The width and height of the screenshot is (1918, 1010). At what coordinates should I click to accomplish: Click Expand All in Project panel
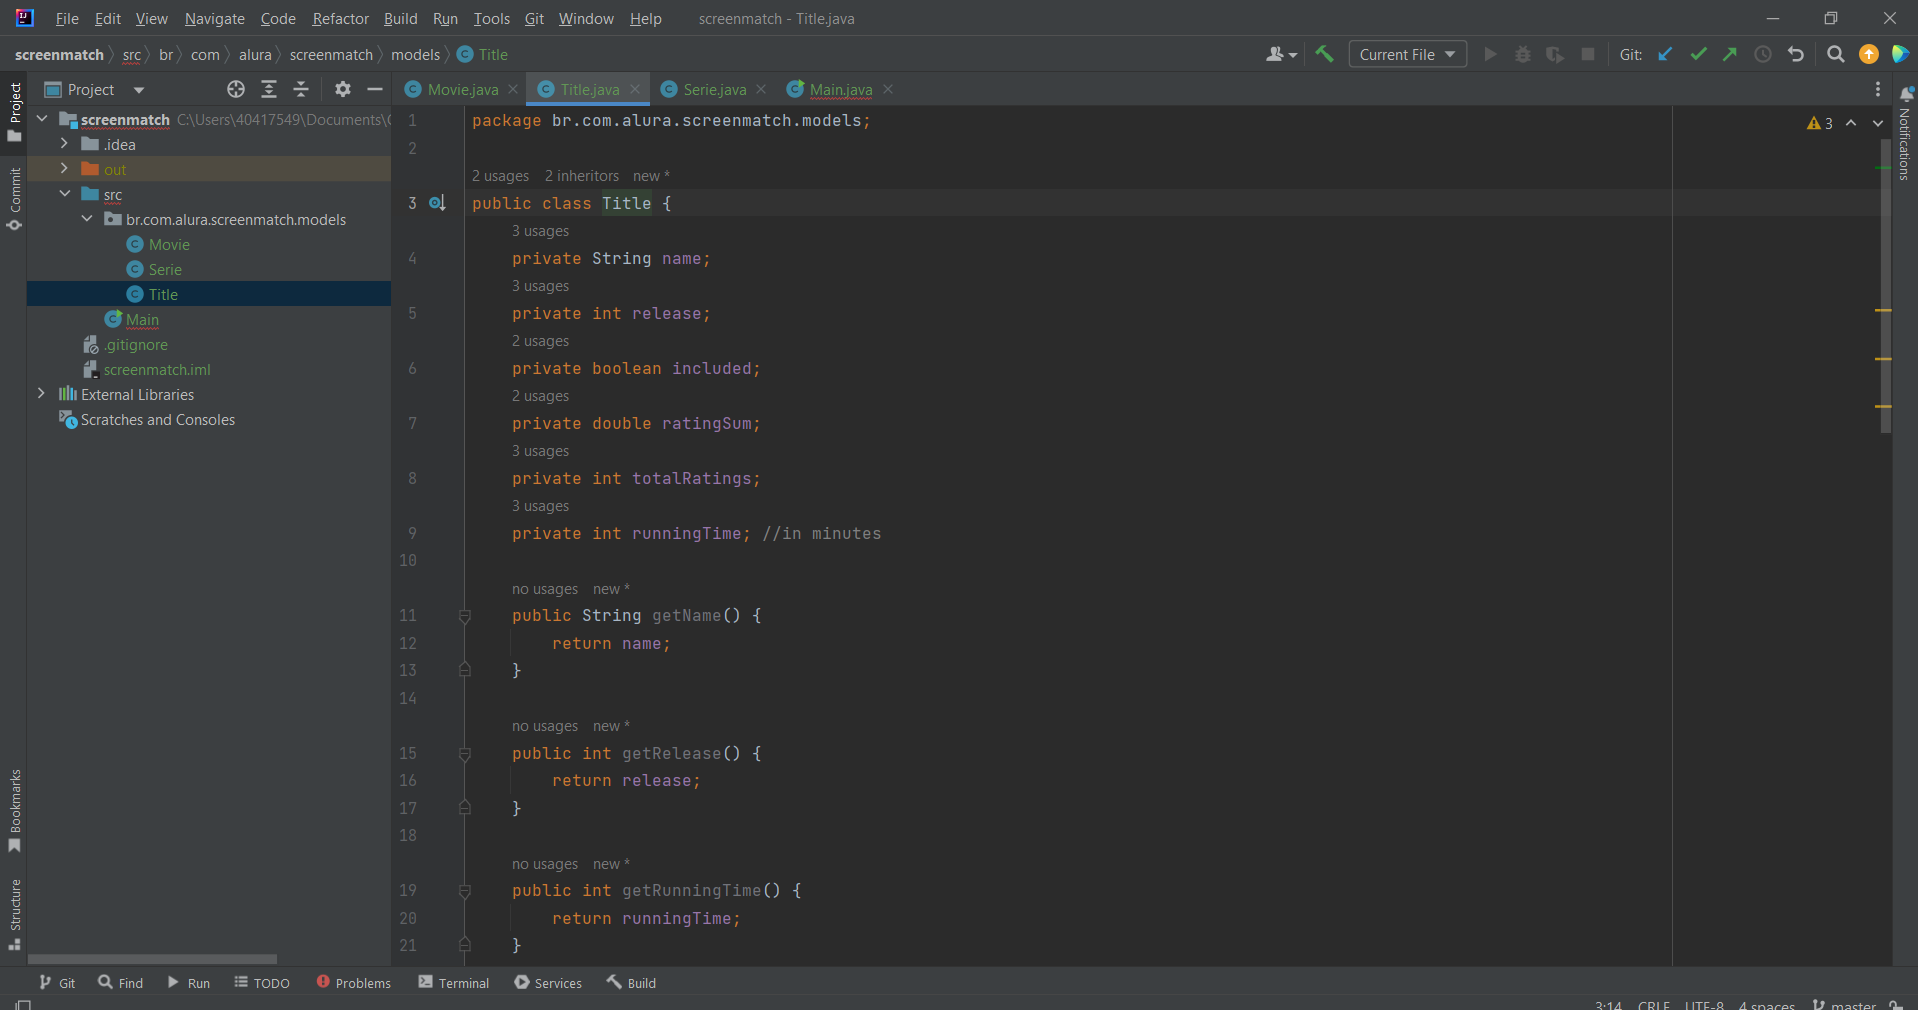pyautogui.click(x=269, y=89)
